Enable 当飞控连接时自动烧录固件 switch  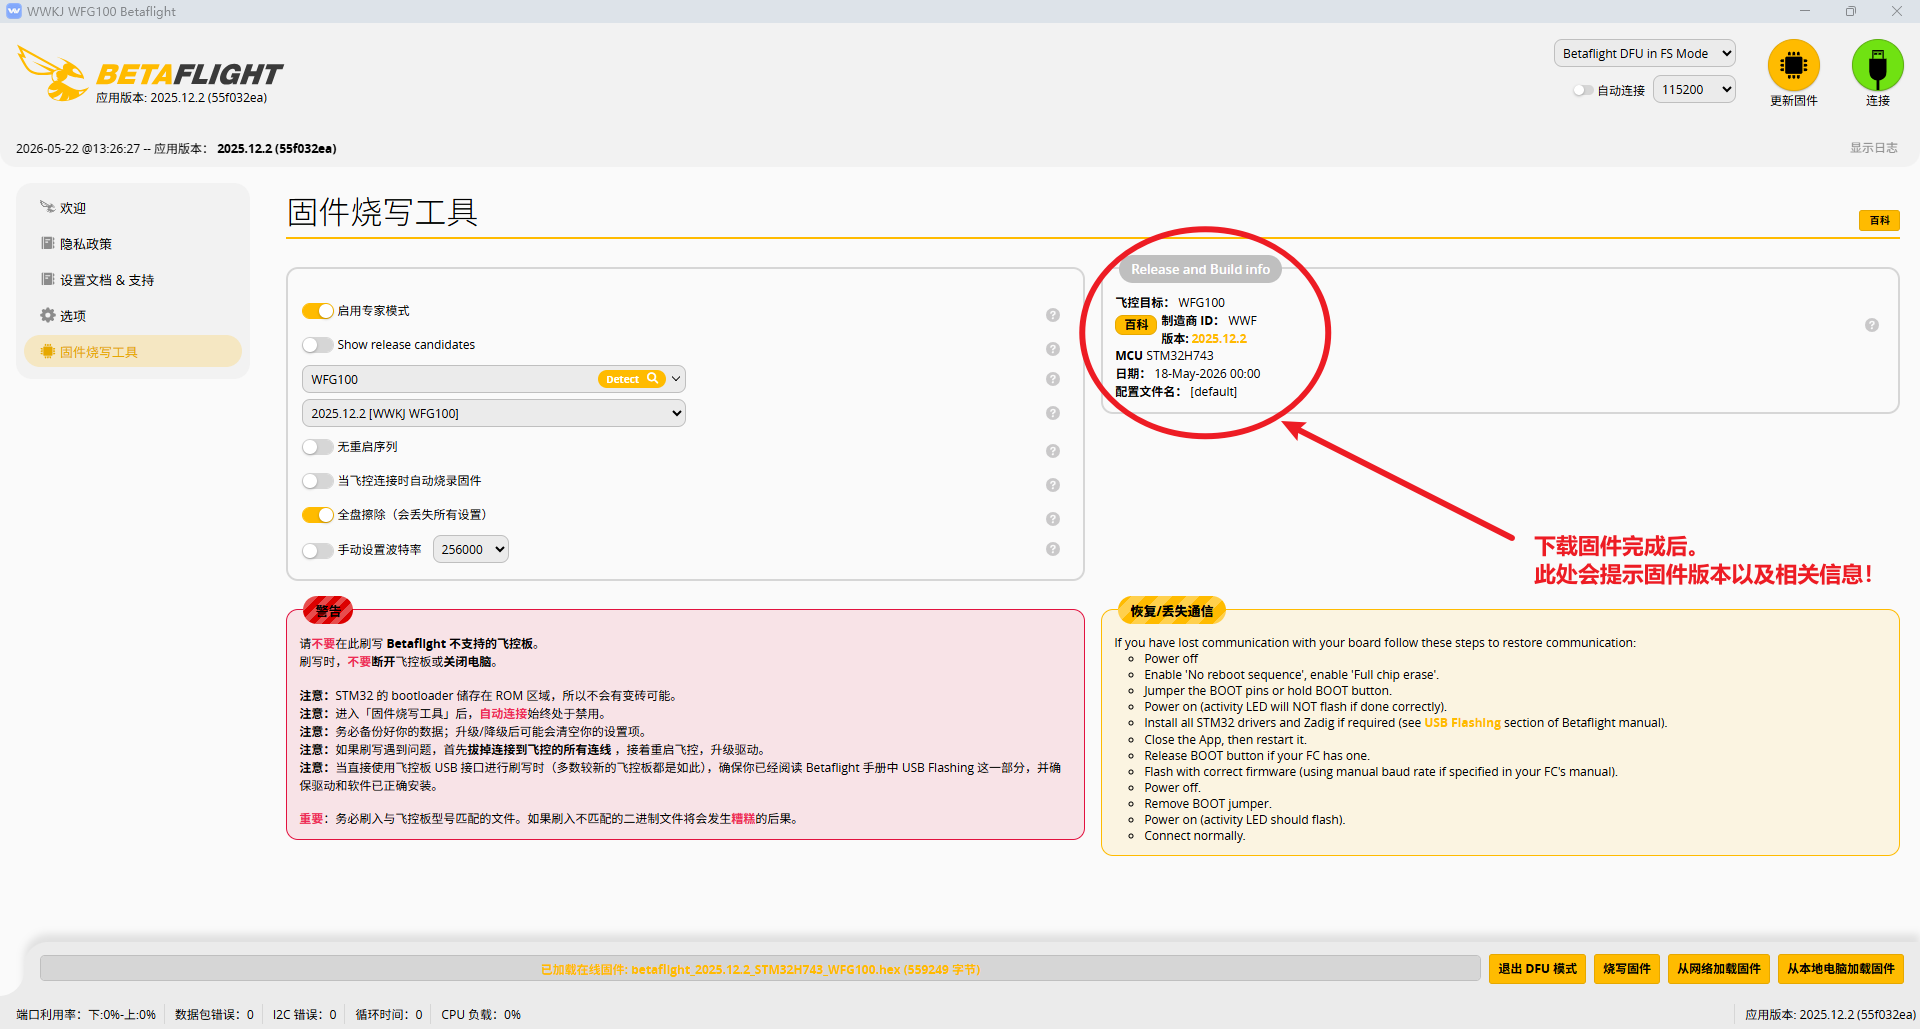click(x=318, y=481)
